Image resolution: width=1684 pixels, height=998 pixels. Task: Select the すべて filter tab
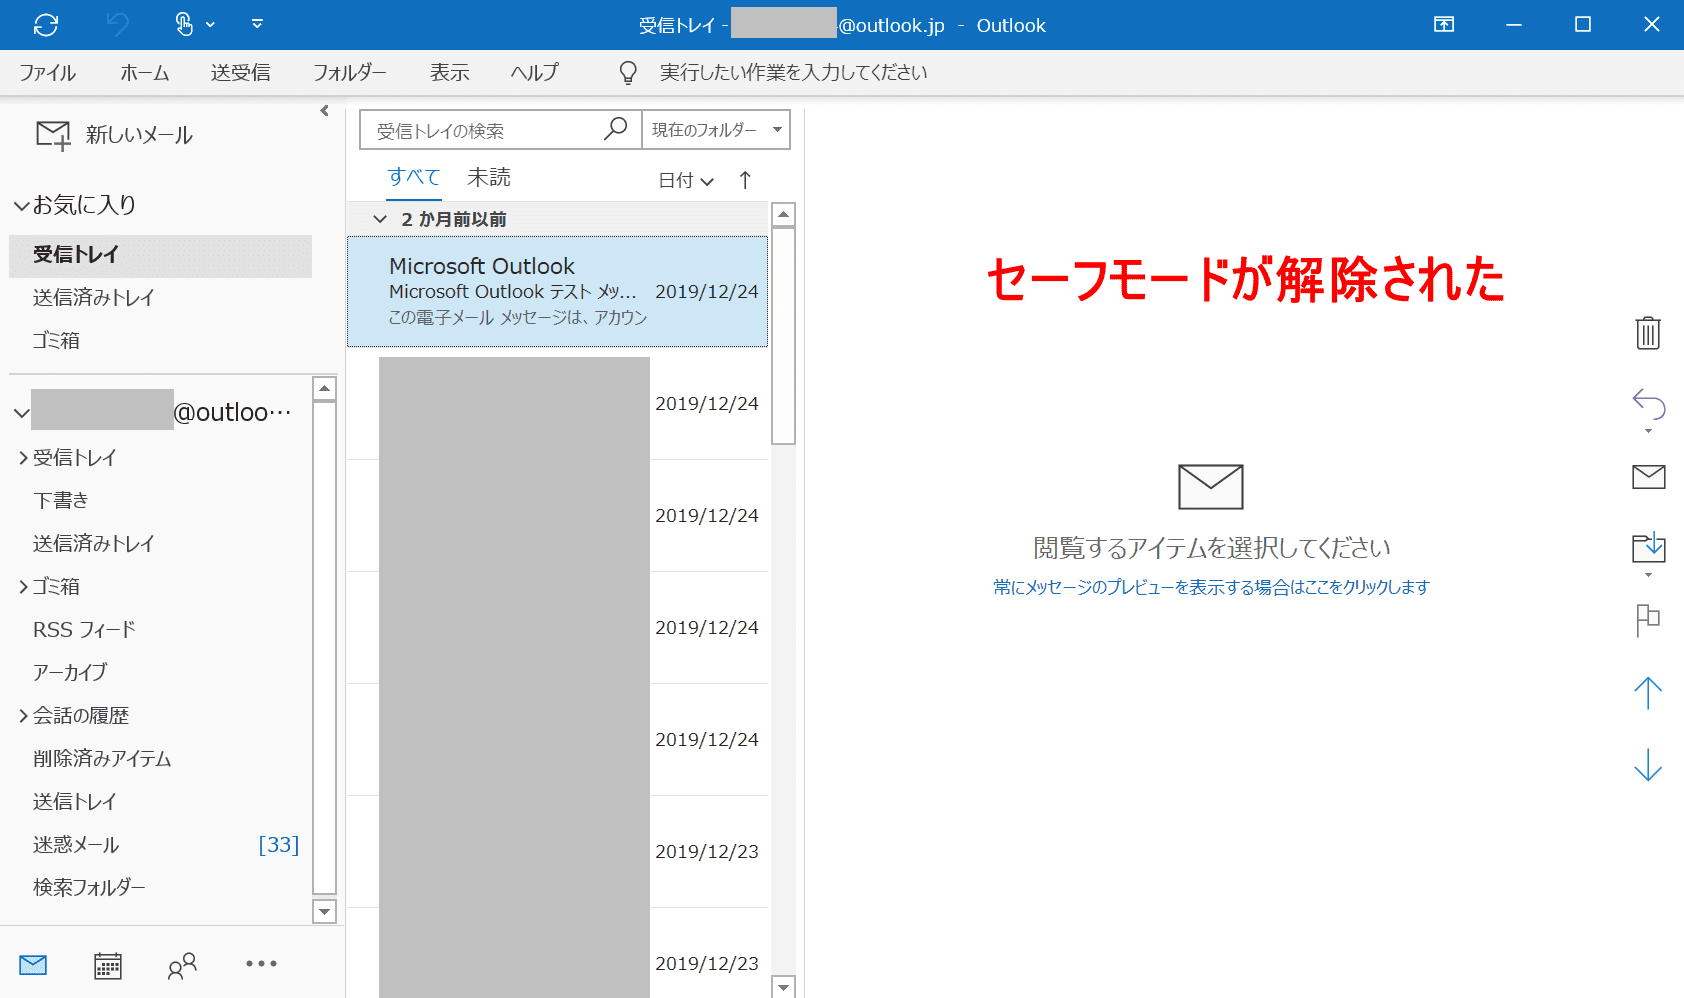(414, 177)
